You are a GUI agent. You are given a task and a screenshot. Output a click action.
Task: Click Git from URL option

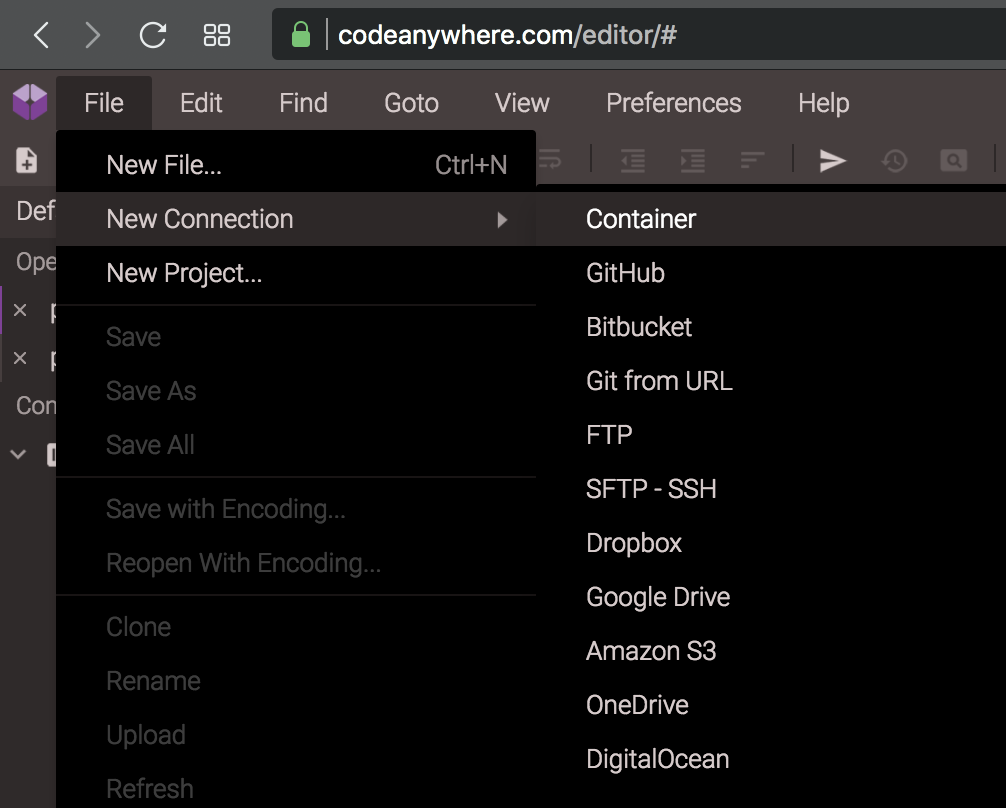click(771, 381)
